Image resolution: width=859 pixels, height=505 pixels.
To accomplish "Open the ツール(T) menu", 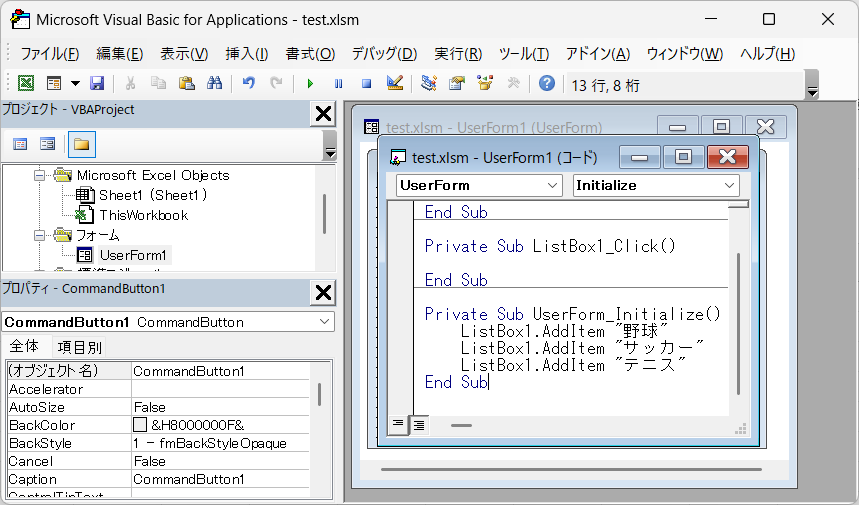I will [524, 54].
